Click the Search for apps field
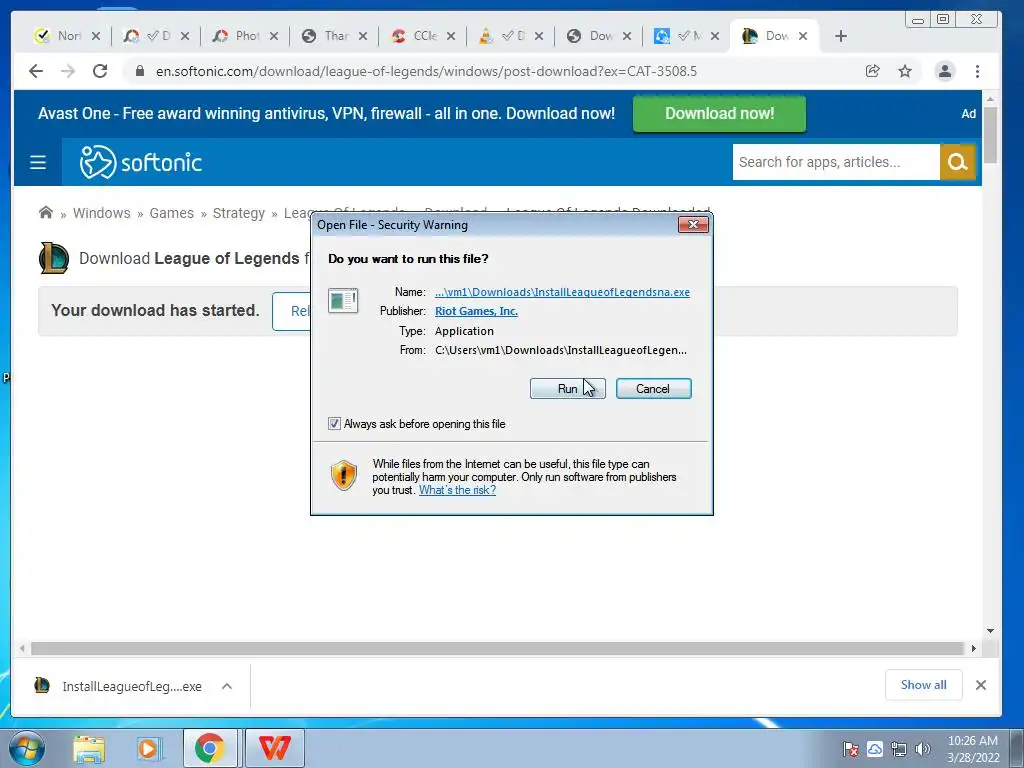This screenshot has width=1024, height=768. click(836, 162)
